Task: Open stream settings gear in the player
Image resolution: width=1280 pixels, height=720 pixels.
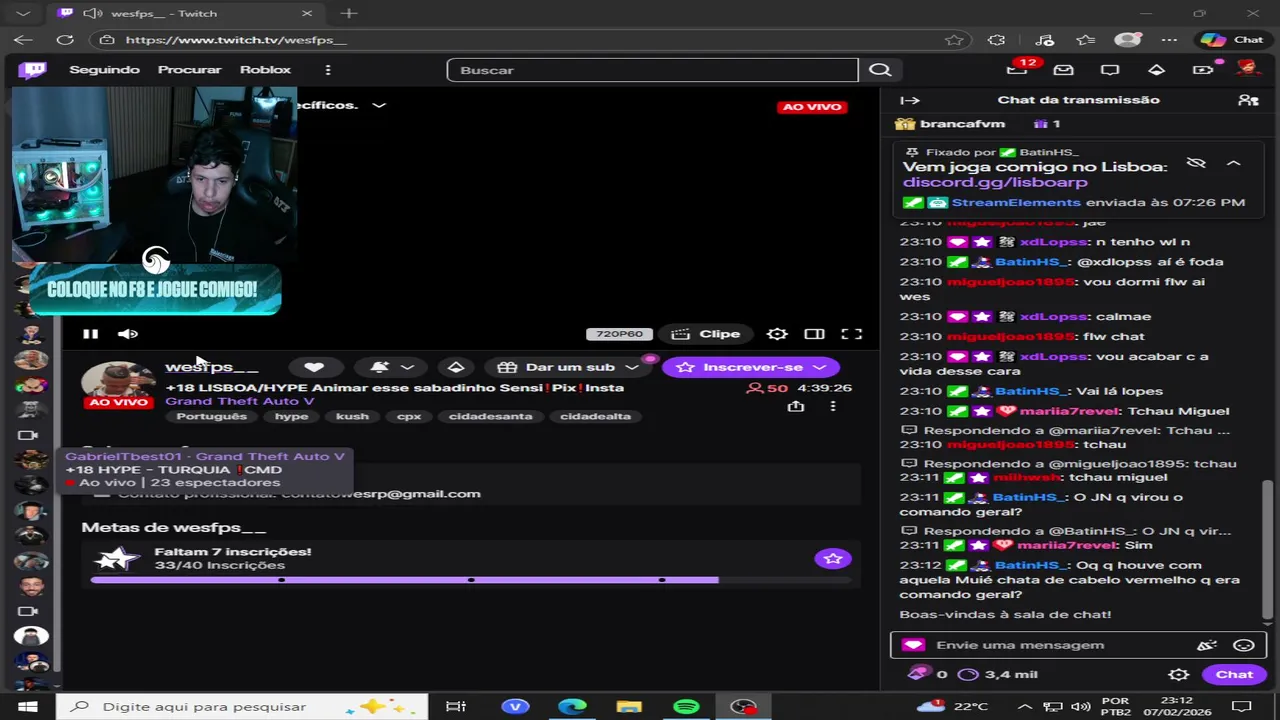Action: (777, 334)
